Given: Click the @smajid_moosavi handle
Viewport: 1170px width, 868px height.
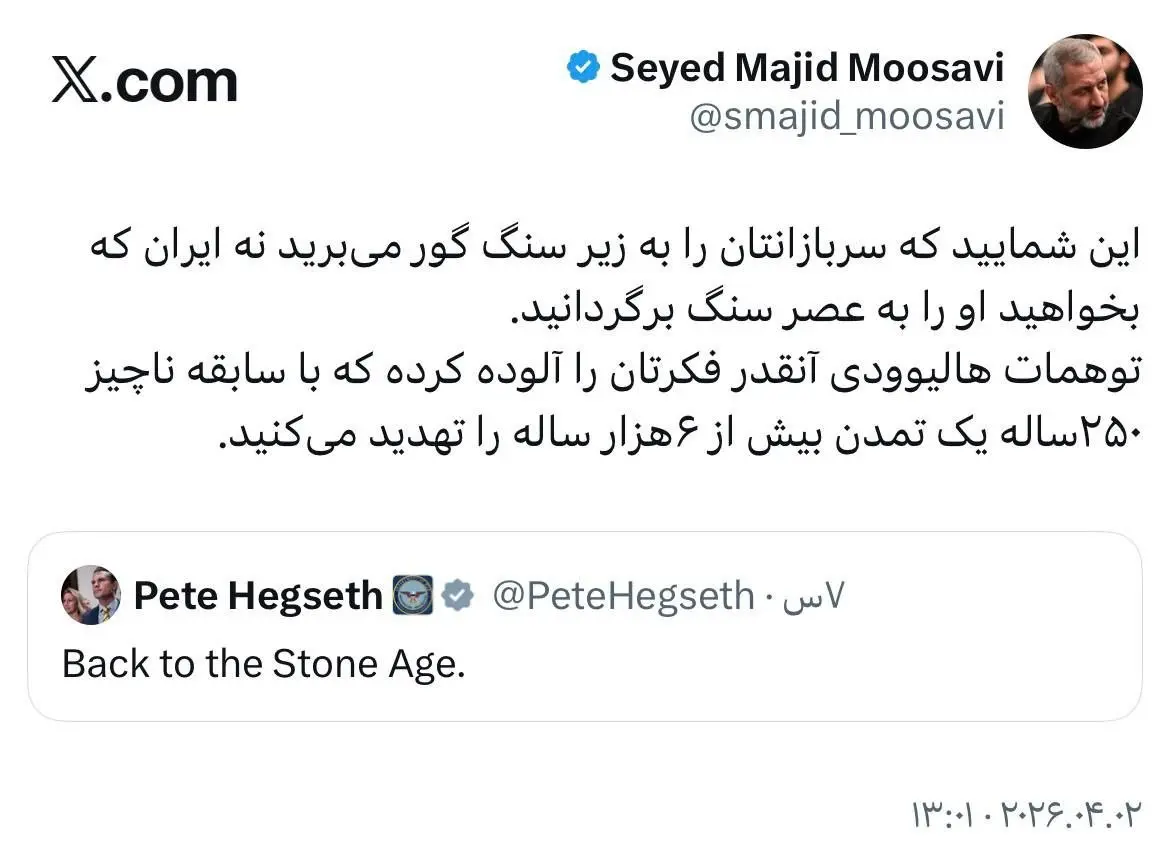Looking at the screenshot, I should [x=847, y=117].
